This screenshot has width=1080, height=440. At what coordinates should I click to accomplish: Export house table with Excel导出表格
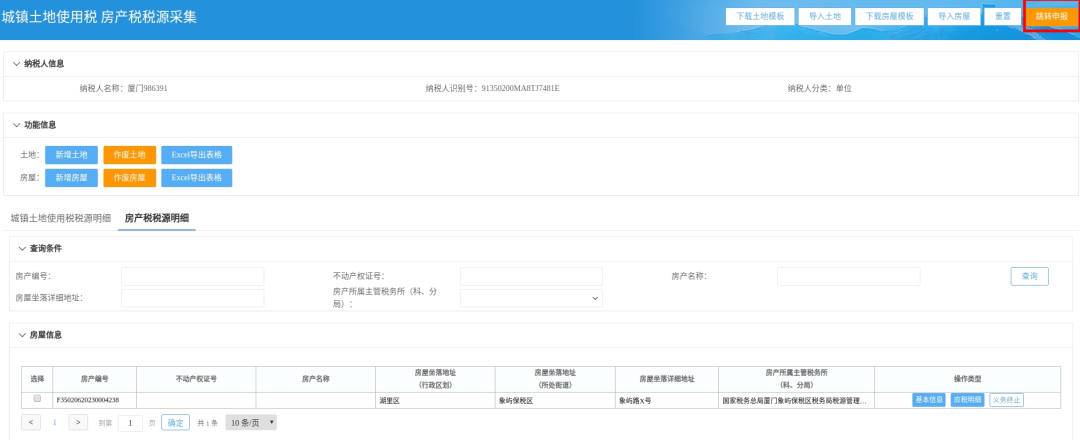(197, 178)
